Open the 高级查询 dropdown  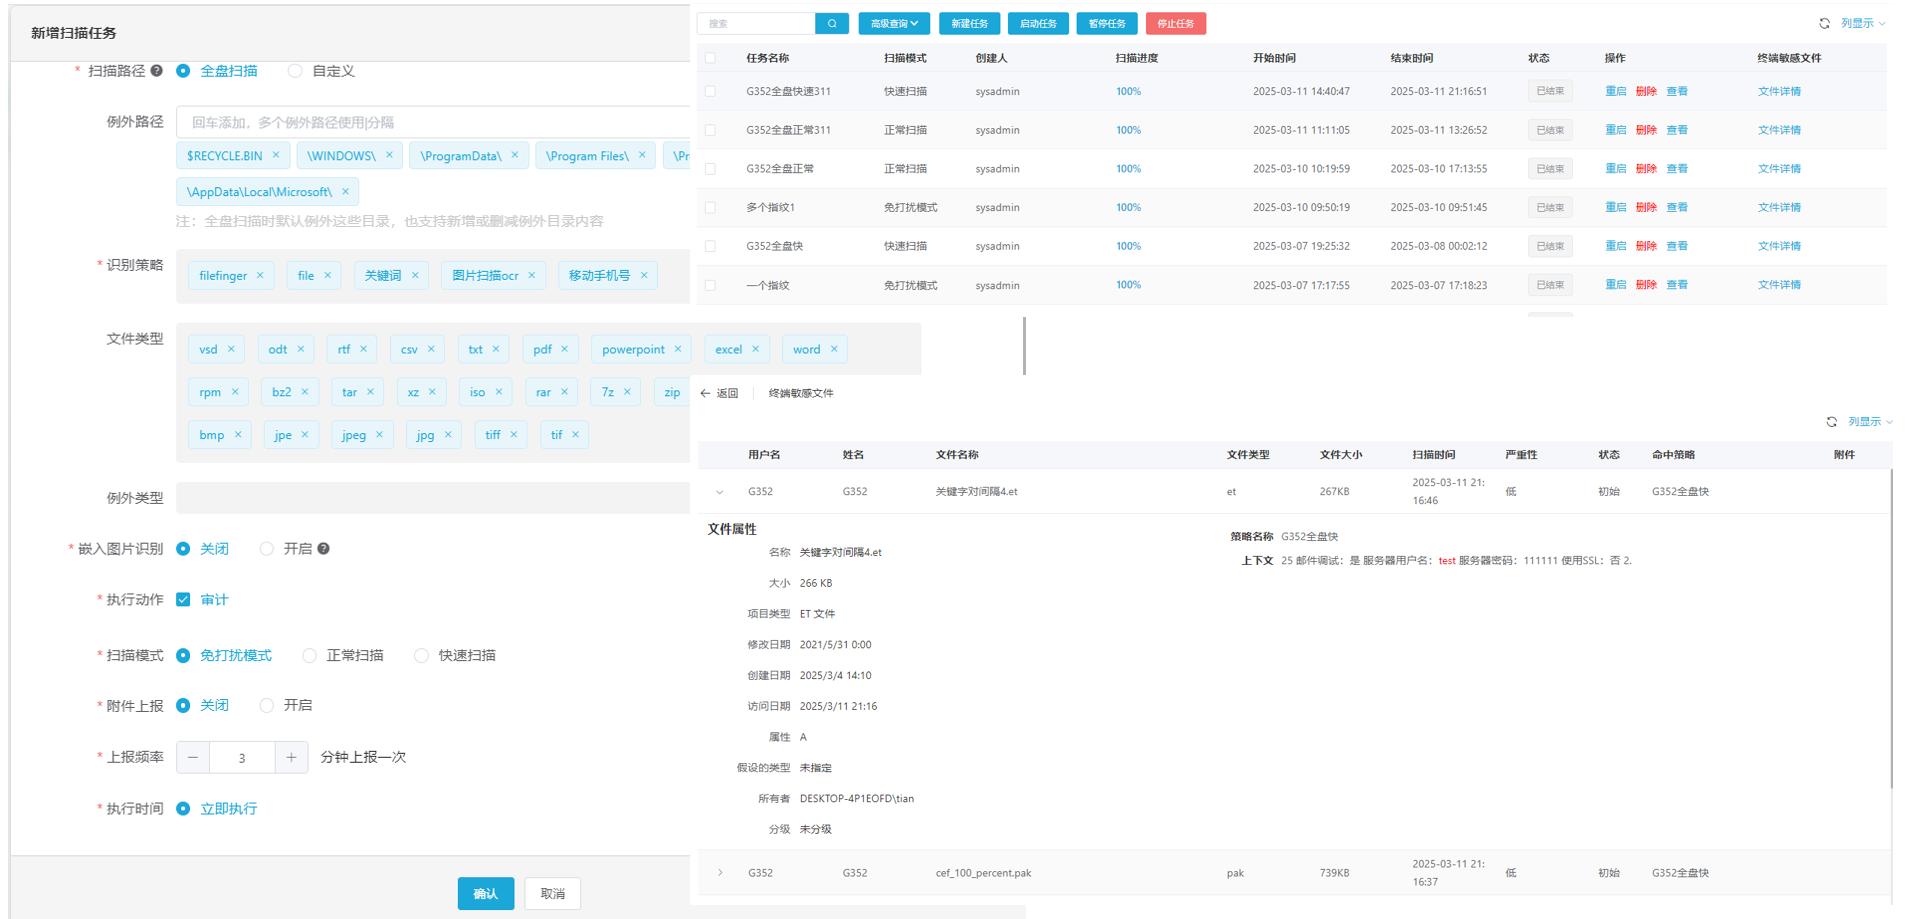893,24
